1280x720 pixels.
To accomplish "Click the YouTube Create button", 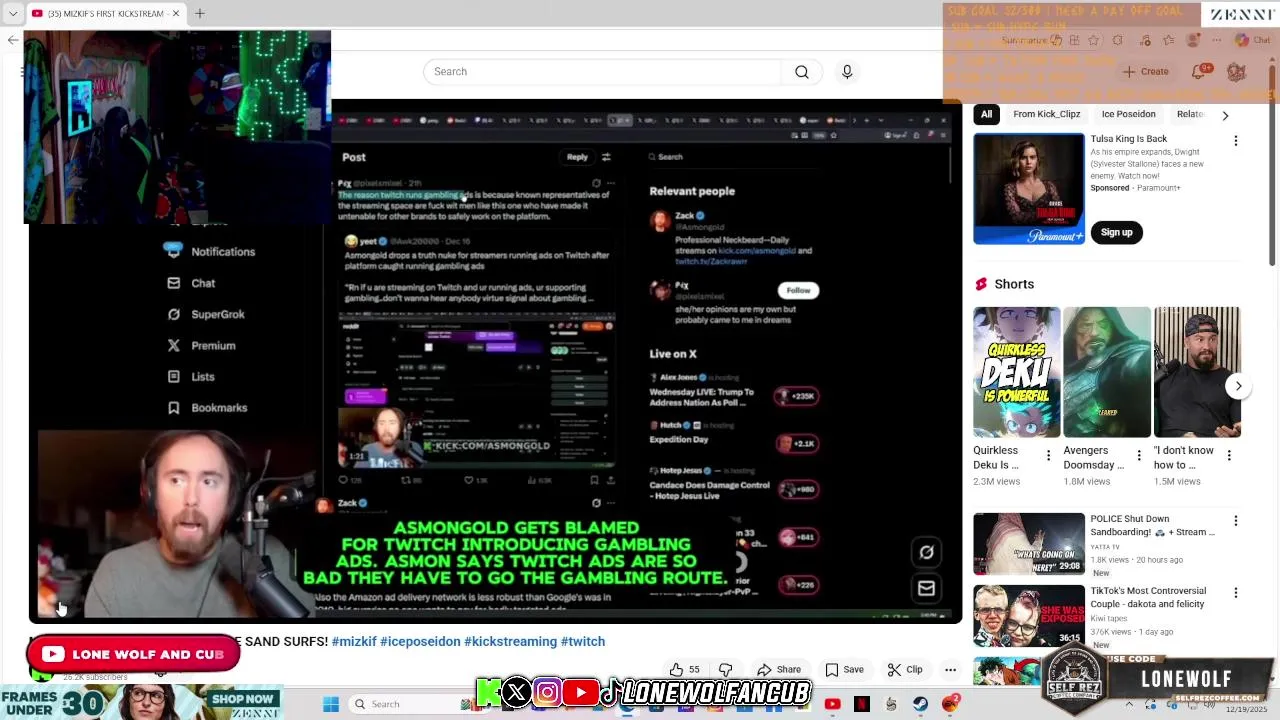I will coord(1145,72).
